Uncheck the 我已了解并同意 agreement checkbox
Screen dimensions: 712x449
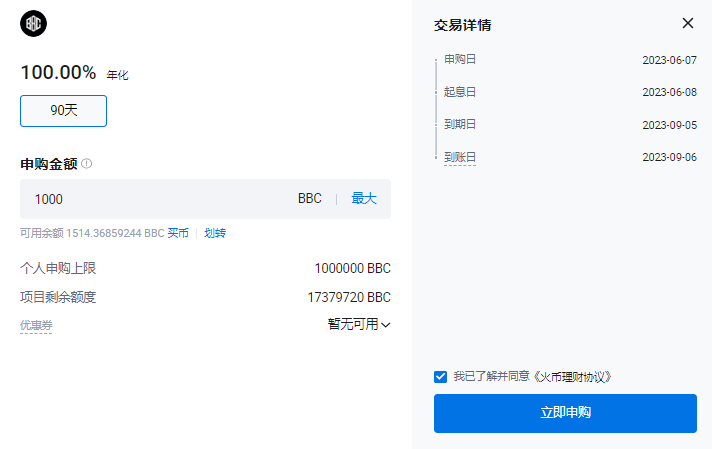pyautogui.click(x=441, y=377)
